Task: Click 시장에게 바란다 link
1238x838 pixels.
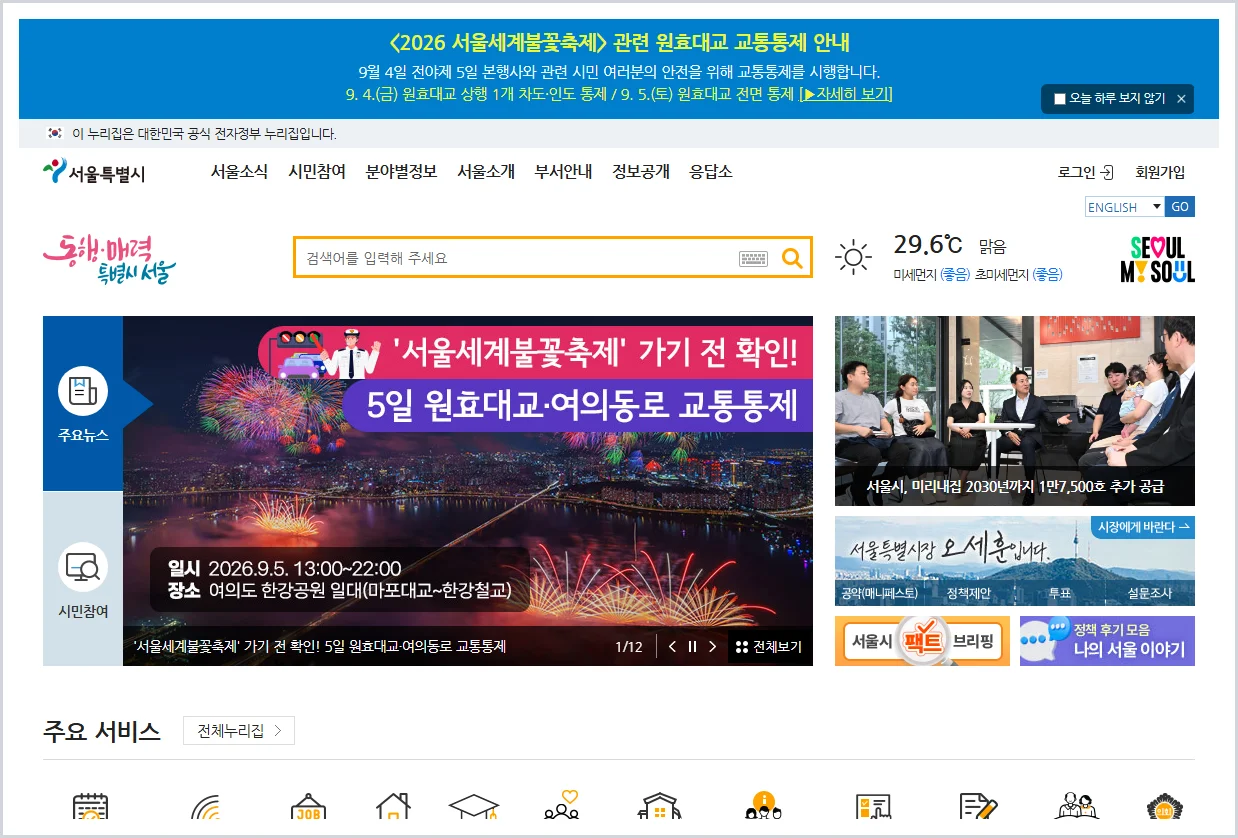Action: click(x=1143, y=527)
